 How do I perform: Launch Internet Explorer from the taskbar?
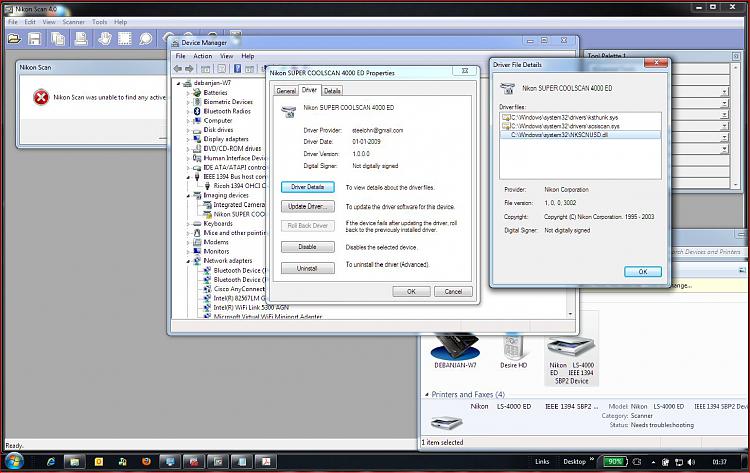[x=51, y=462]
